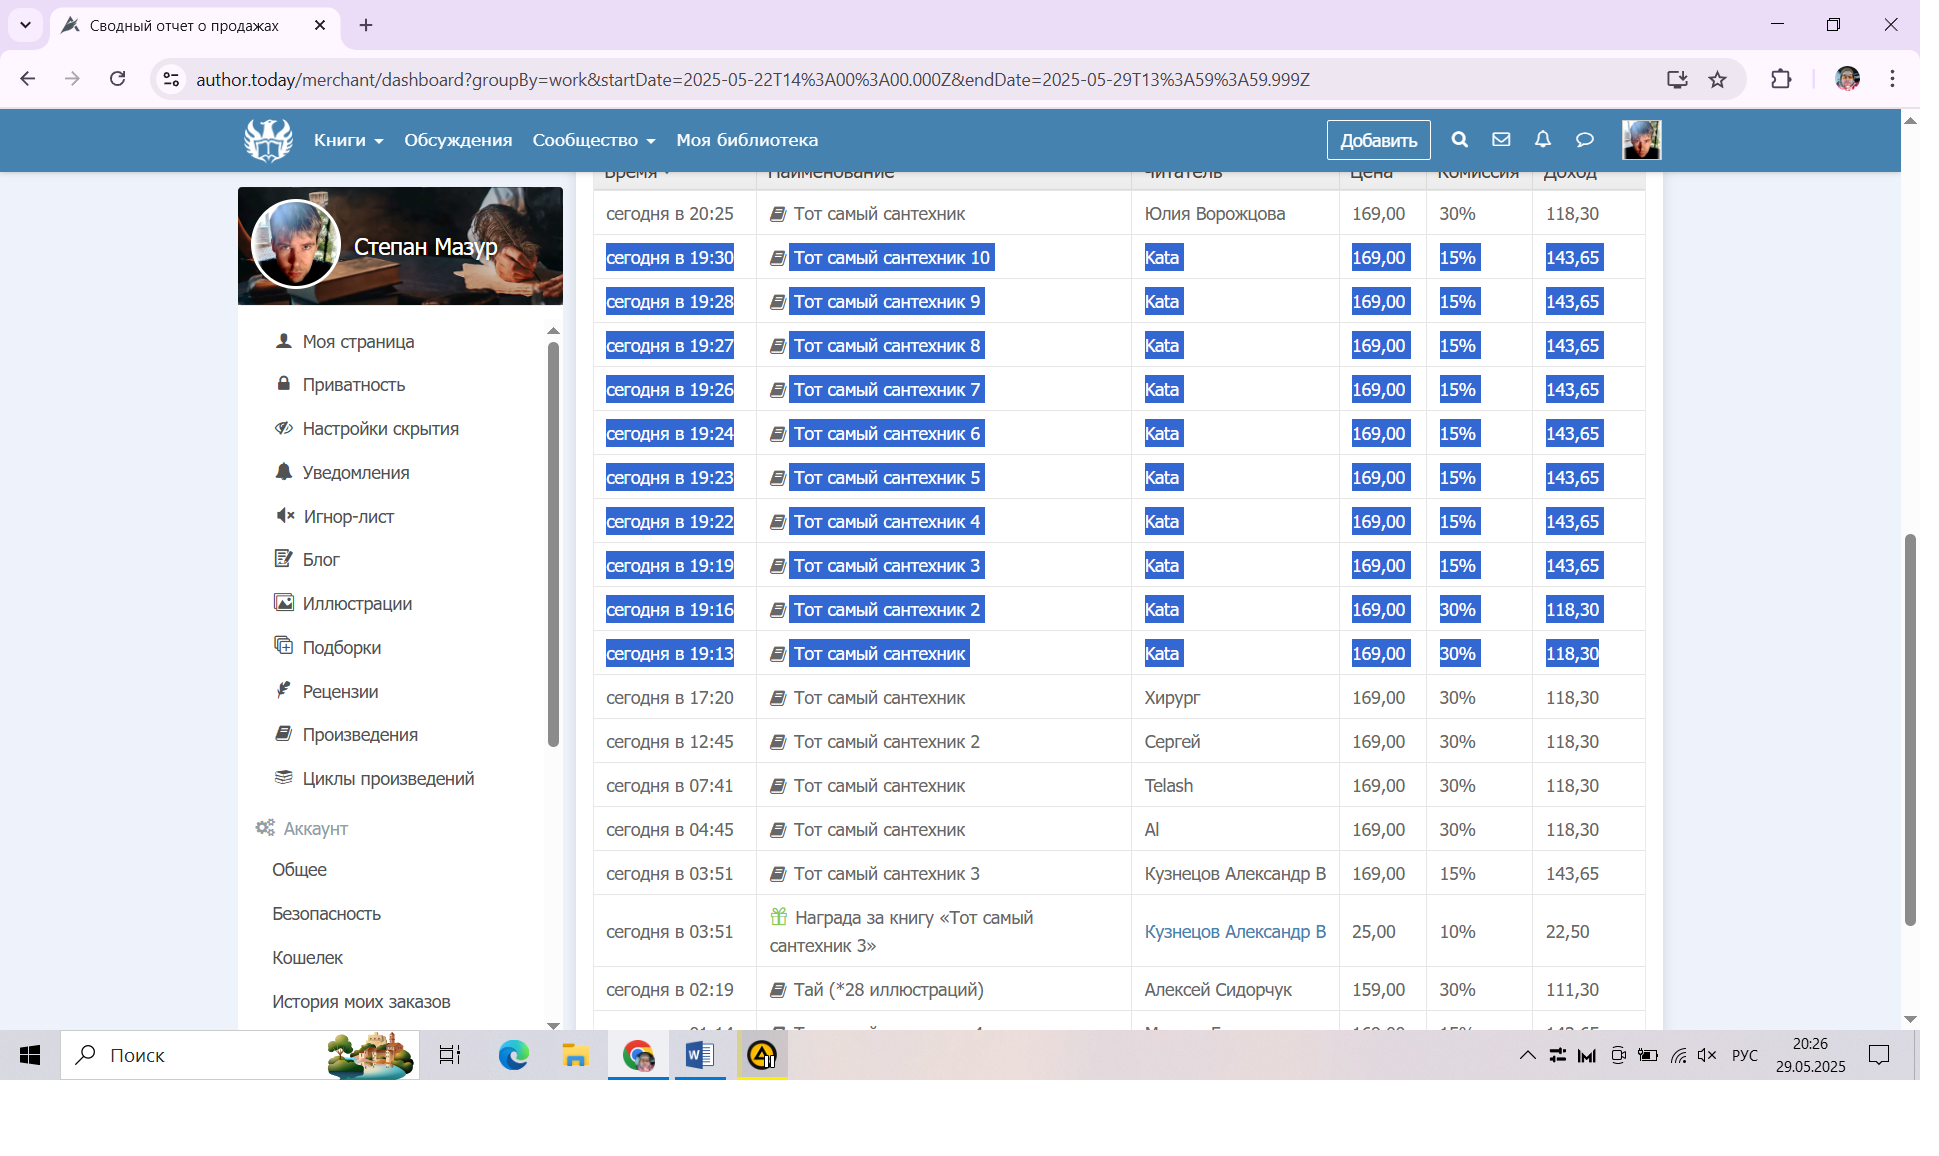Select Произведения in the sidebar
The width and height of the screenshot is (1939, 1156).
click(x=360, y=734)
